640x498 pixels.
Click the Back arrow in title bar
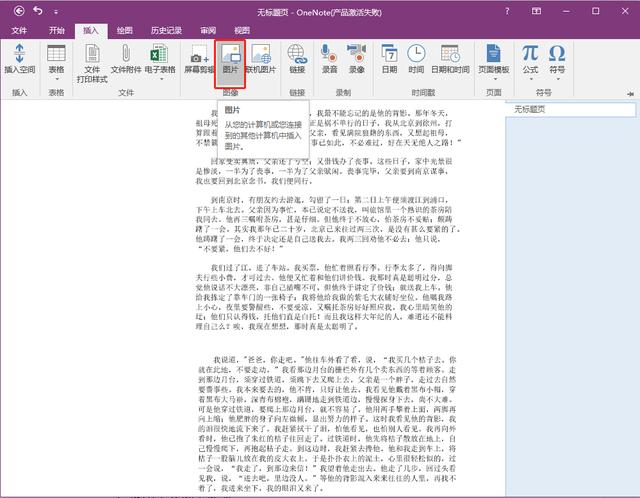click(x=19, y=11)
